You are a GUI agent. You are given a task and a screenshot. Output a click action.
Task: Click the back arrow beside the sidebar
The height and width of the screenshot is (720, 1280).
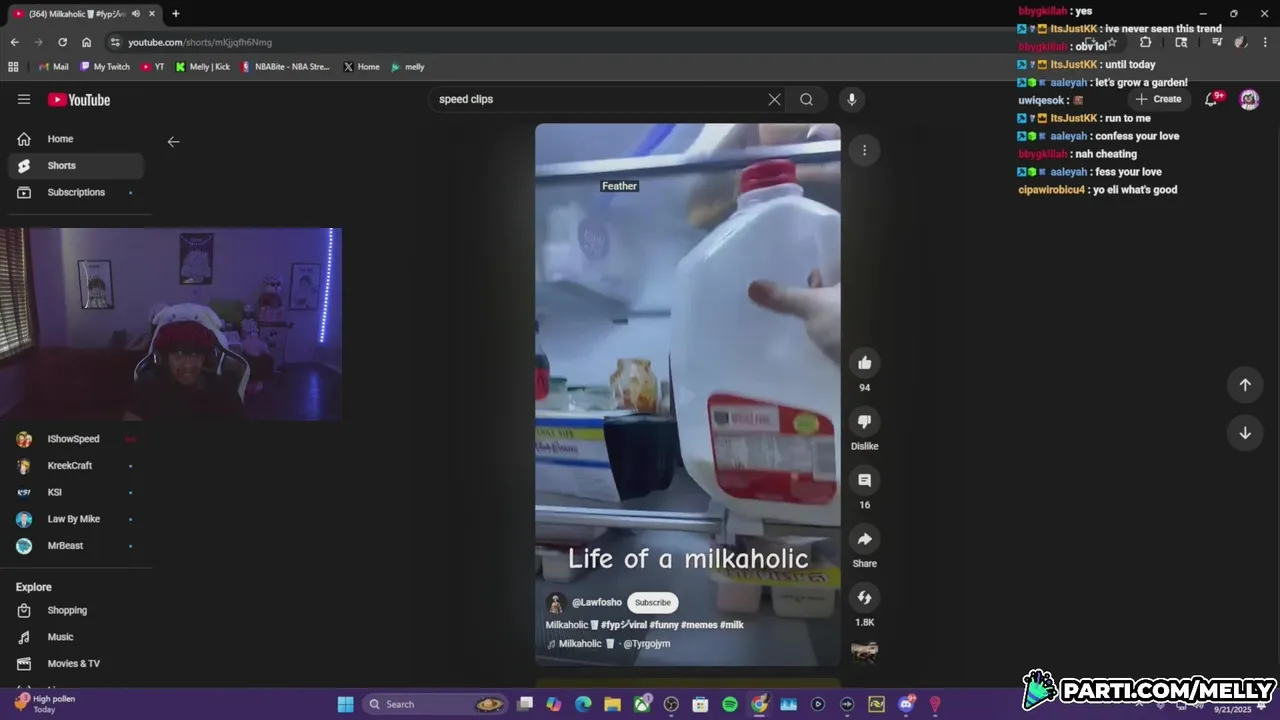click(x=173, y=142)
